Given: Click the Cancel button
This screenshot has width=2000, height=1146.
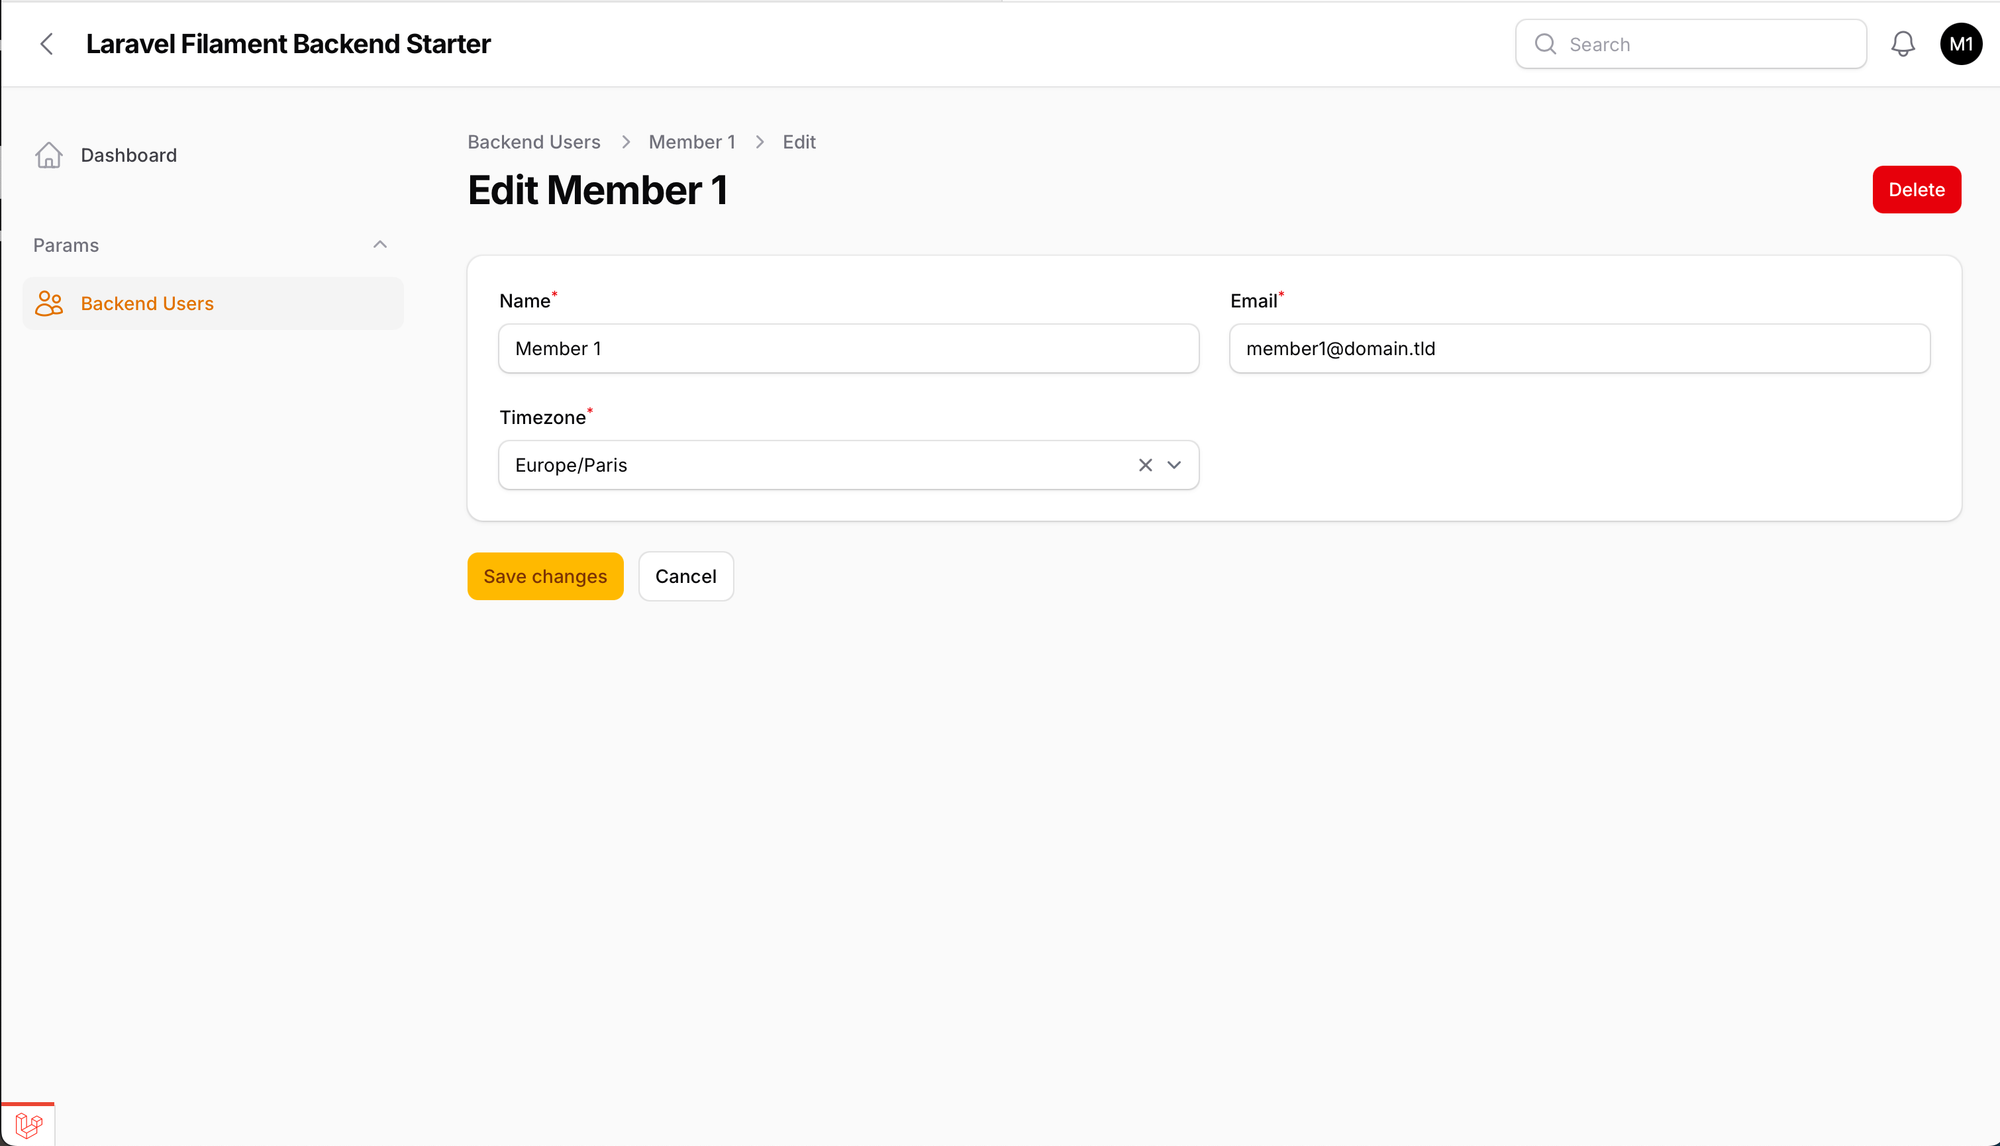Looking at the screenshot, I should coord(686,576).
